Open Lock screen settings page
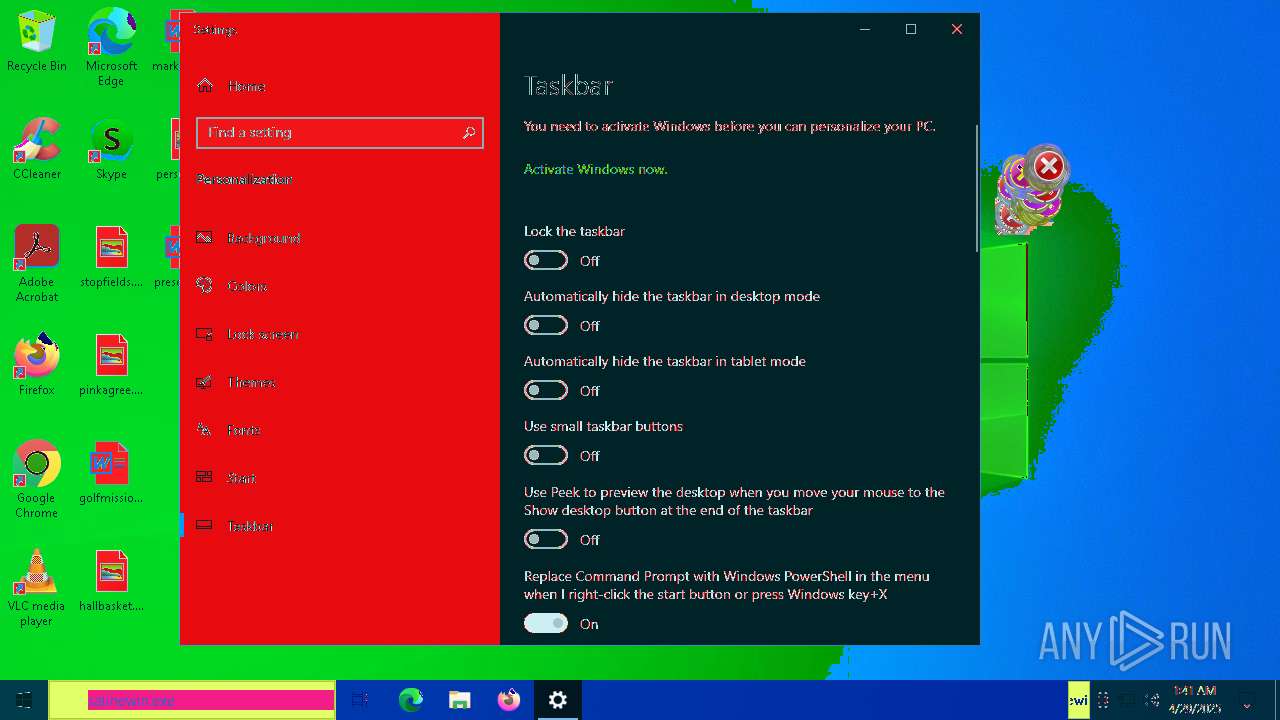 coord(340,334)
